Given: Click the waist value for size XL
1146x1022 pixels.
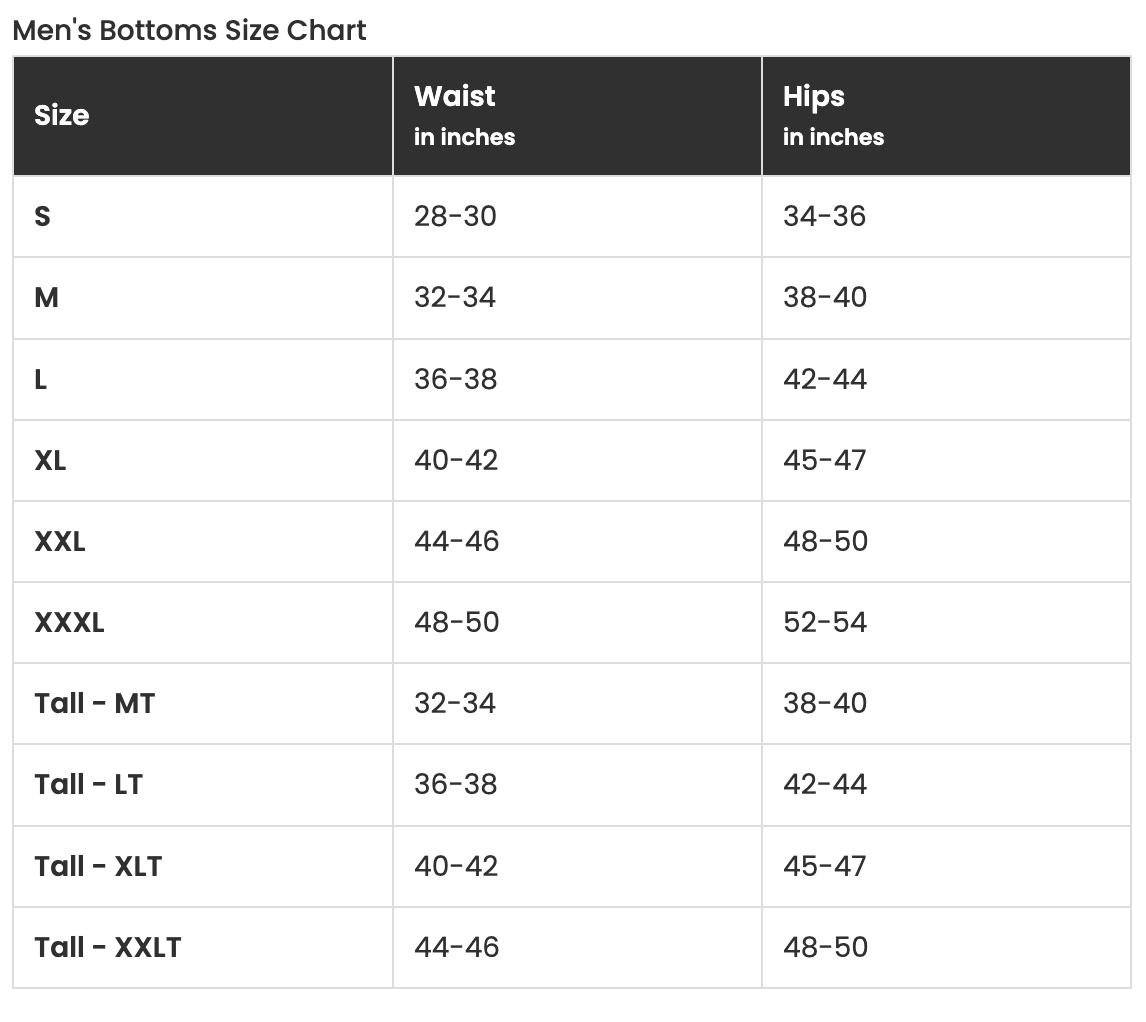Looking at the screenshot, I should [456, 460].
